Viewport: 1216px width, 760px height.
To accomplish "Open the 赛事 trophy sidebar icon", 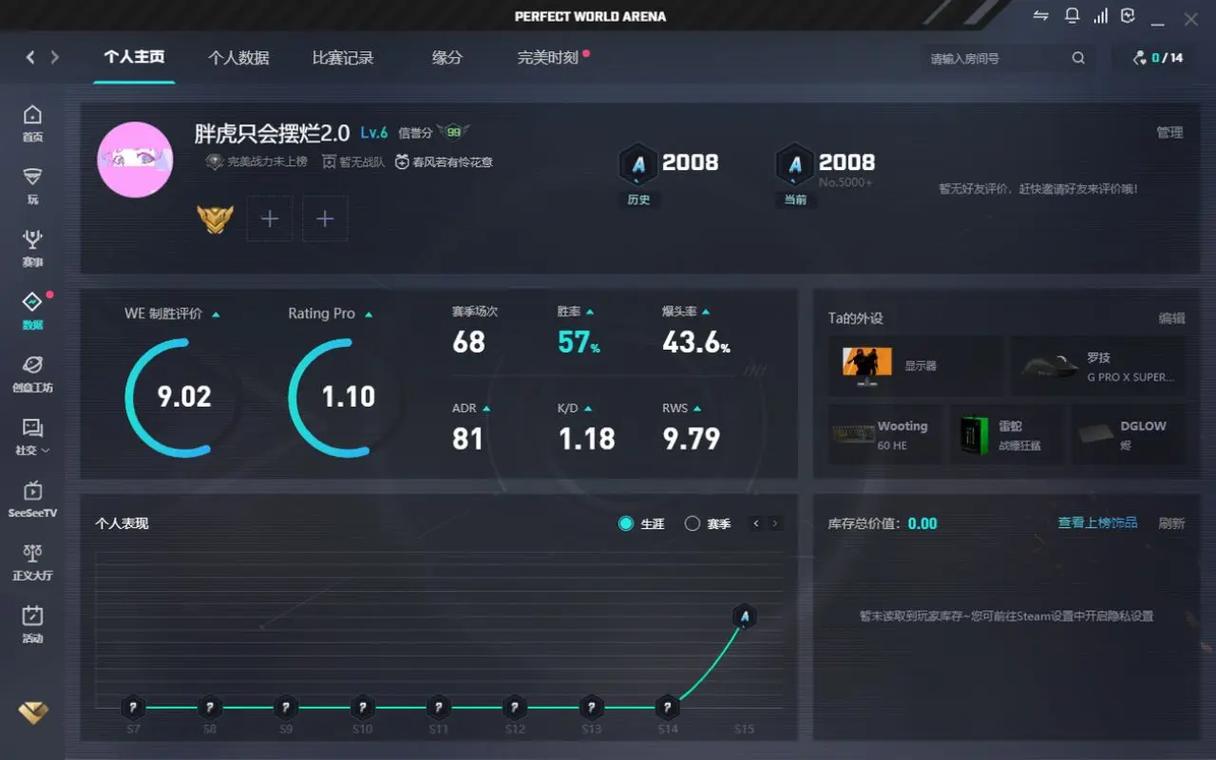I will pos(32,247).
